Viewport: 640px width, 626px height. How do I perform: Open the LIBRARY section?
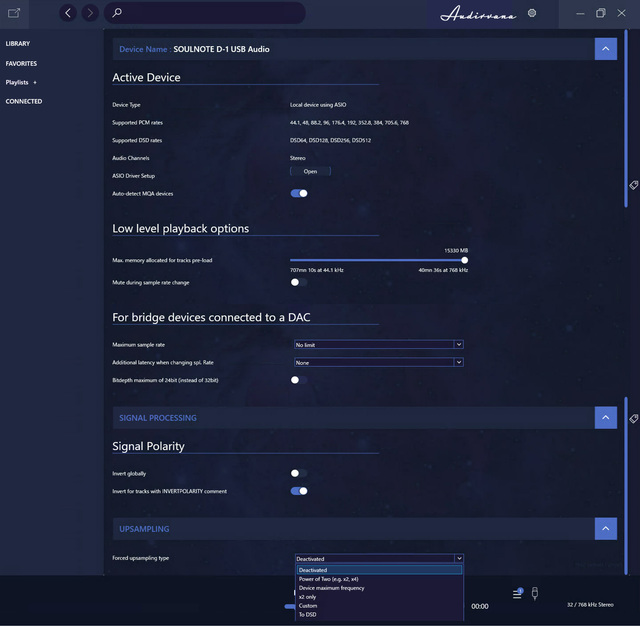[18, 44]
